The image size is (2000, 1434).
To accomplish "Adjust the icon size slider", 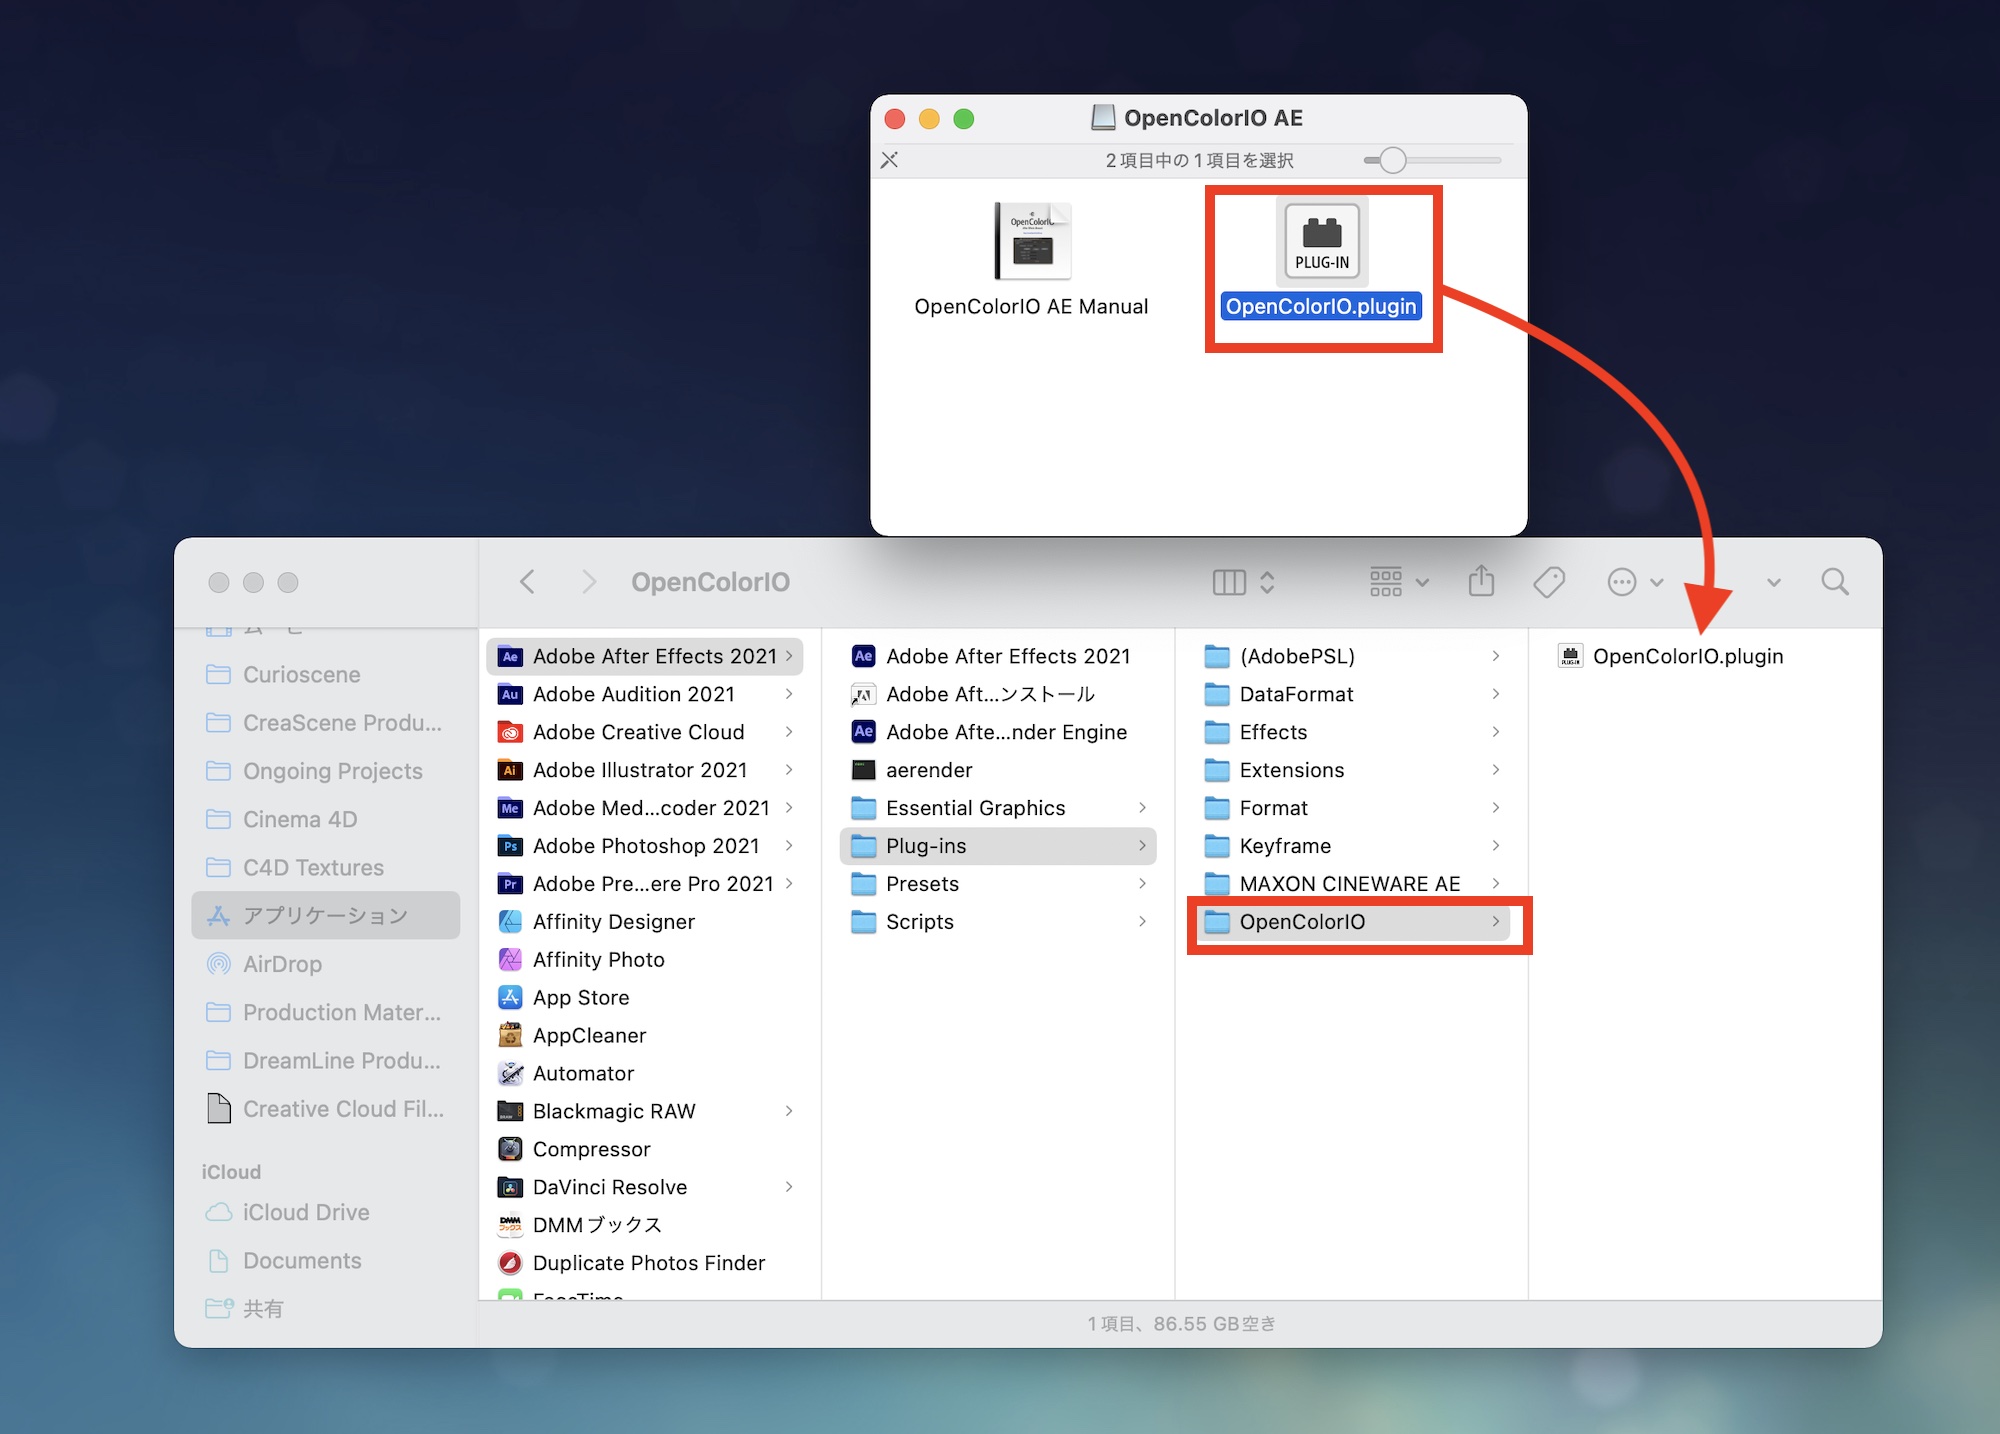I will pos(1392,160).
